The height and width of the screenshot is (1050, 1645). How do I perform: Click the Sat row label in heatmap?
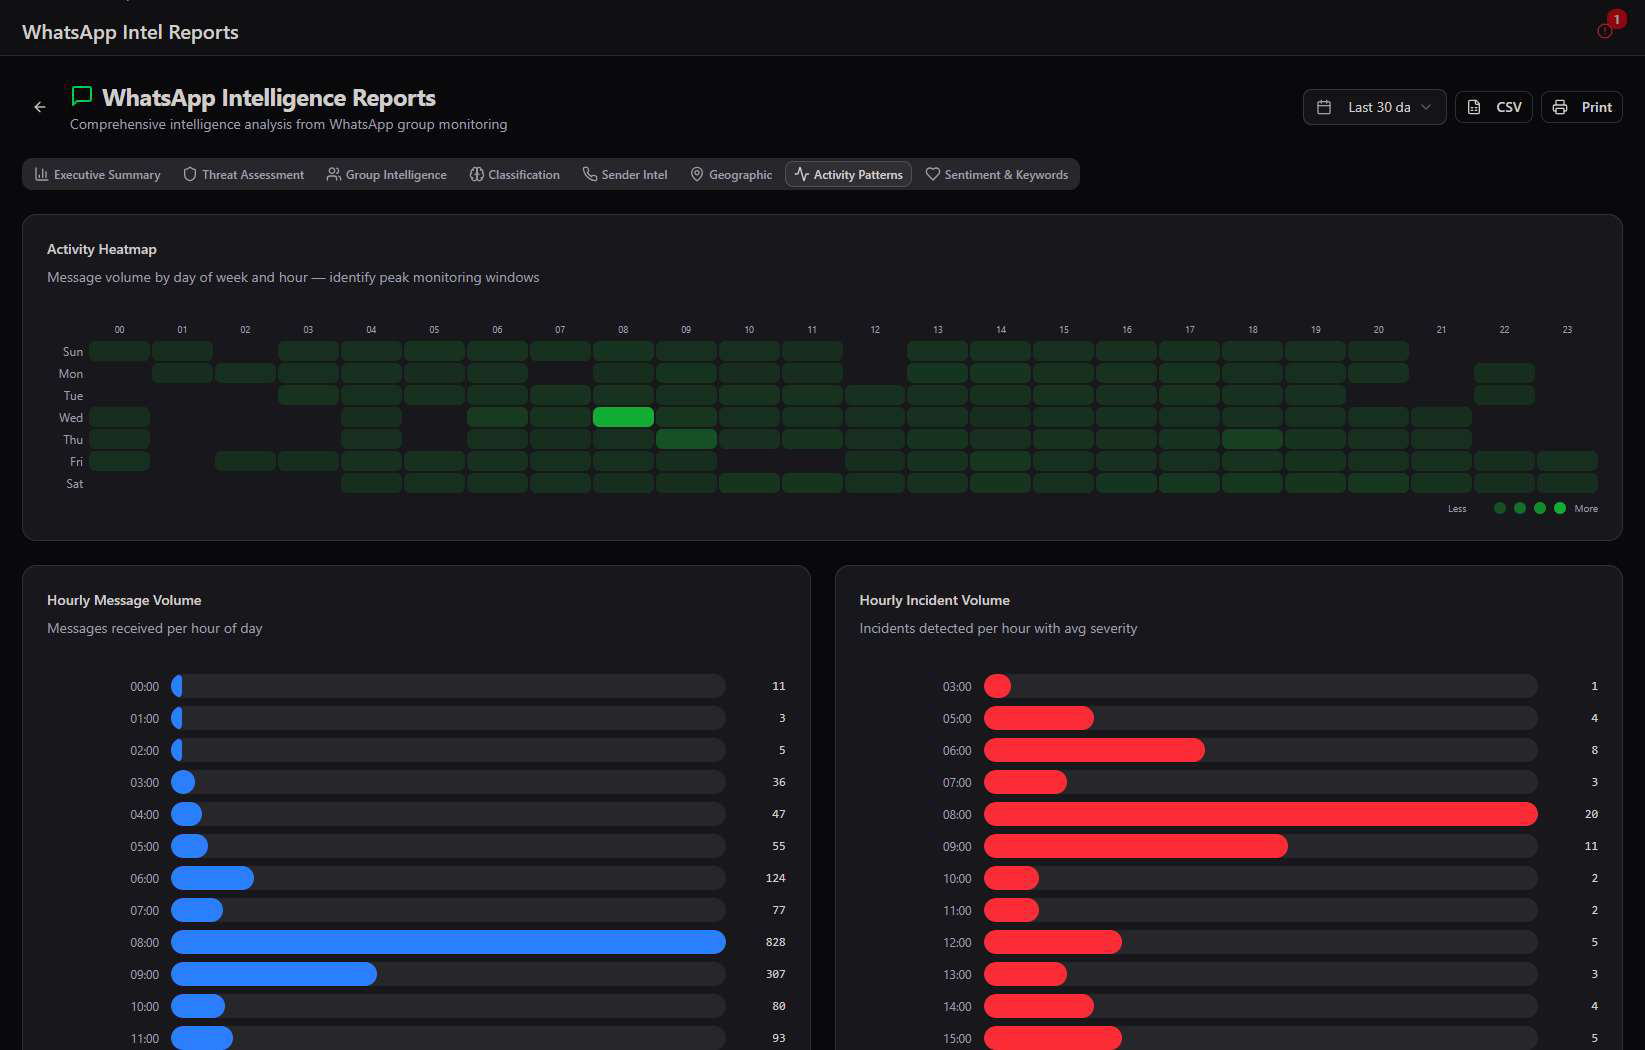75,484
